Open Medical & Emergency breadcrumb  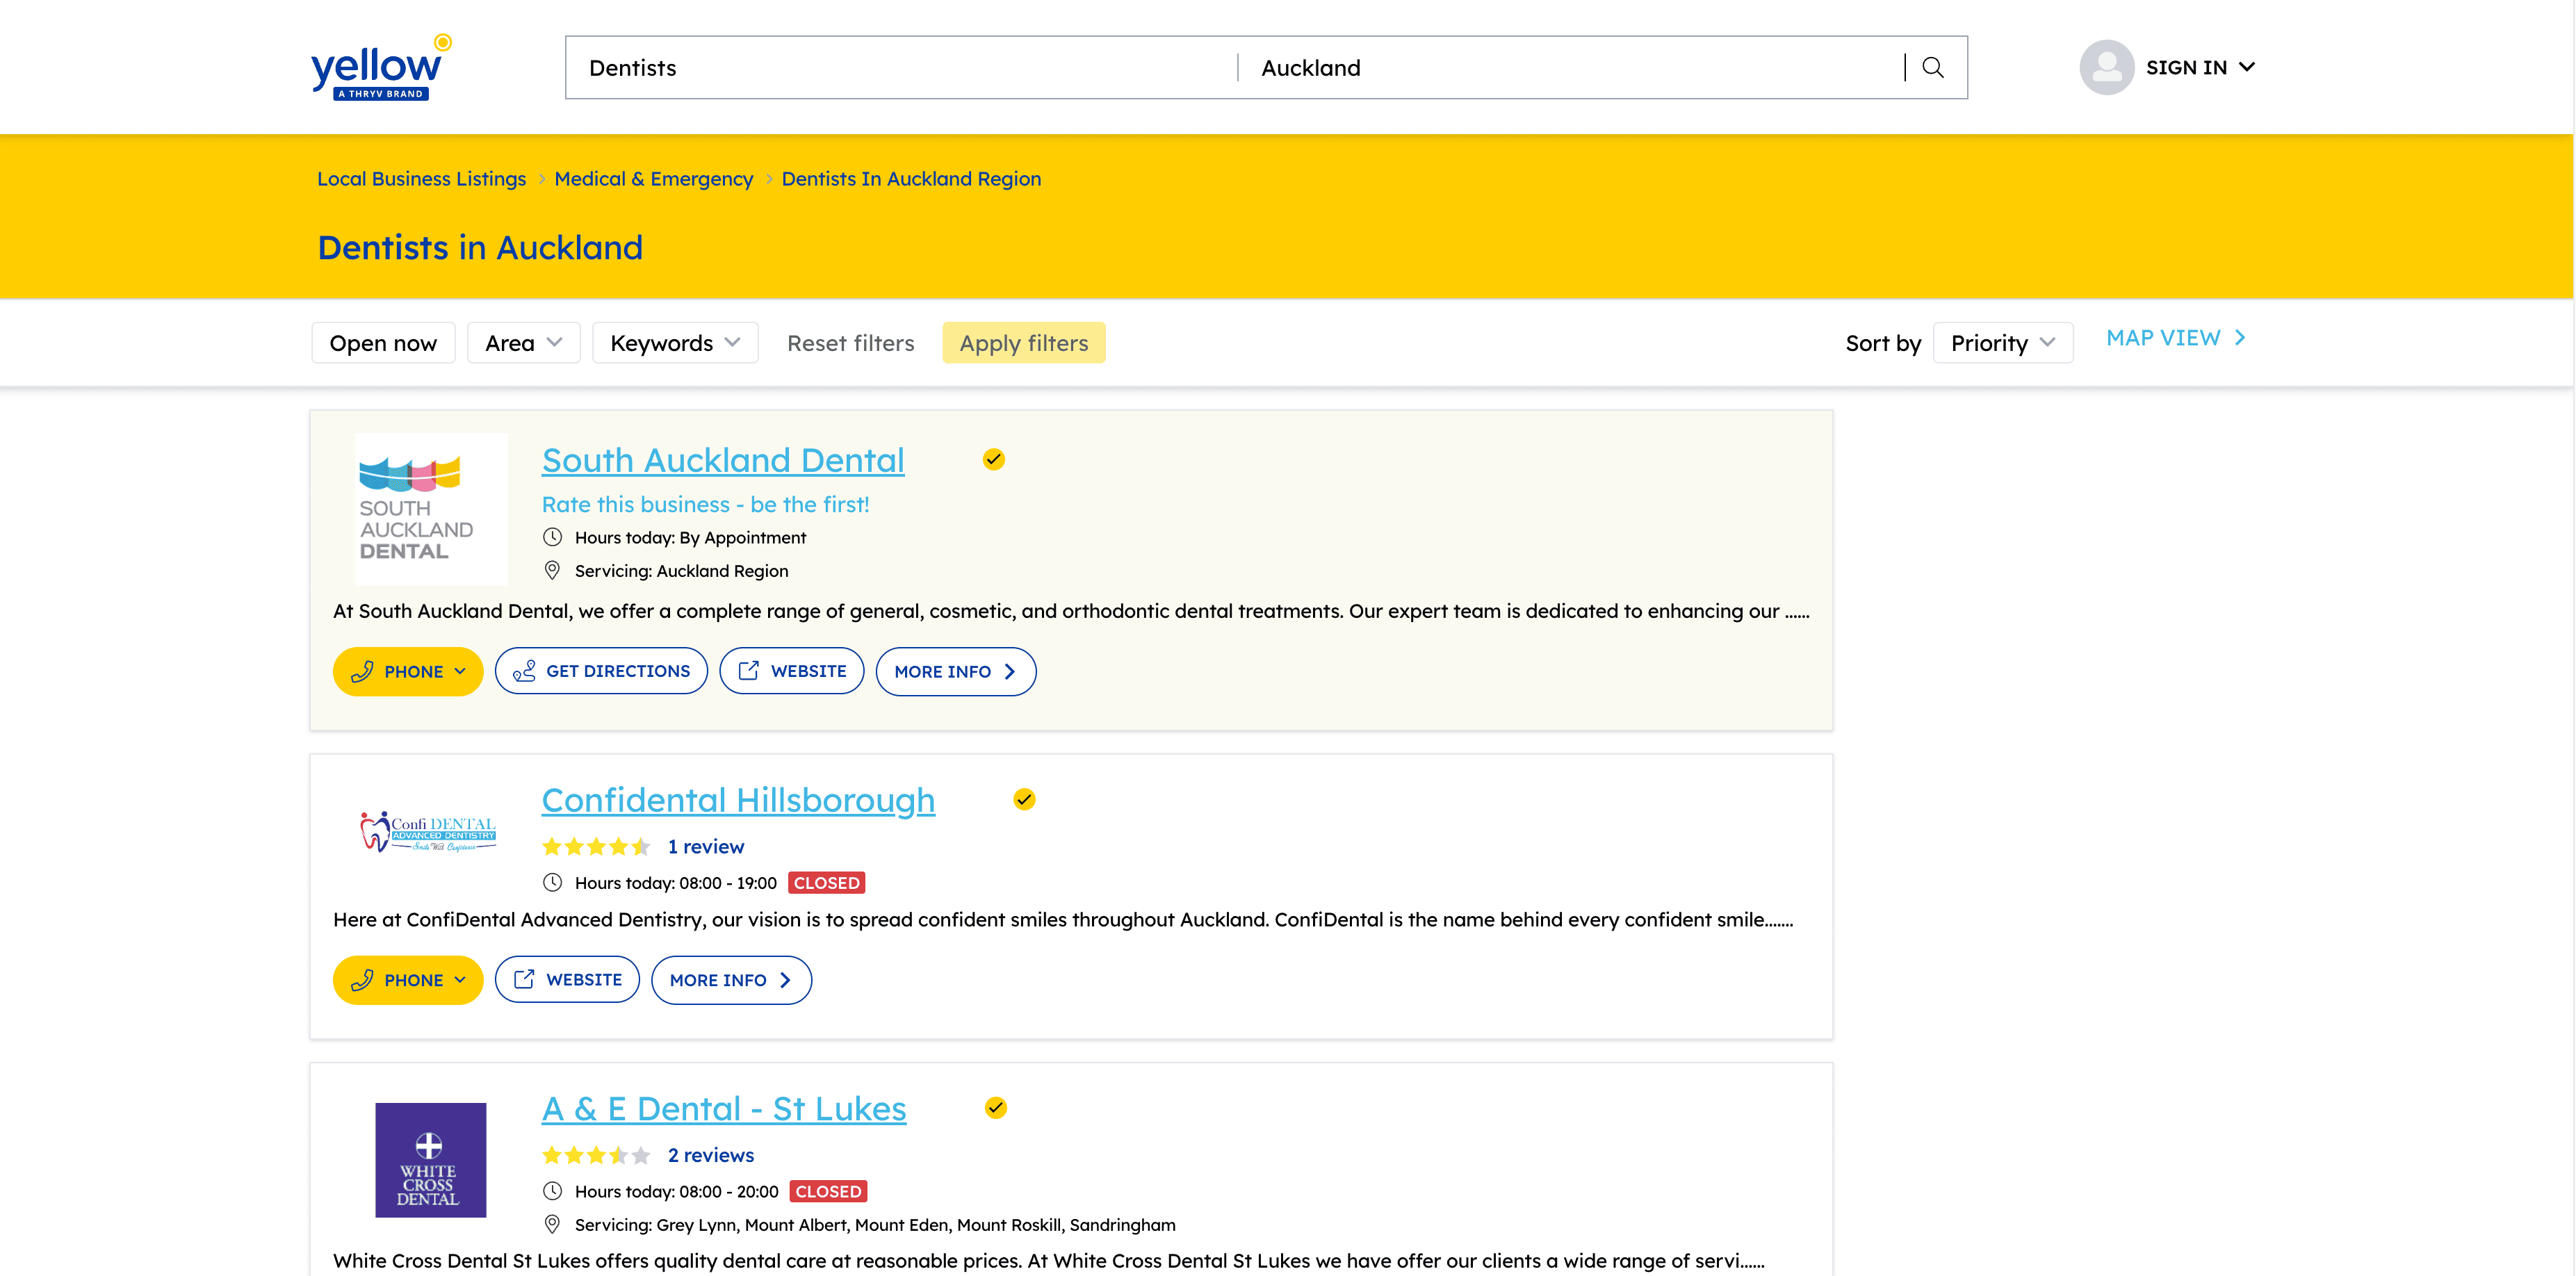pyautogui.click(x=653, y=179)
